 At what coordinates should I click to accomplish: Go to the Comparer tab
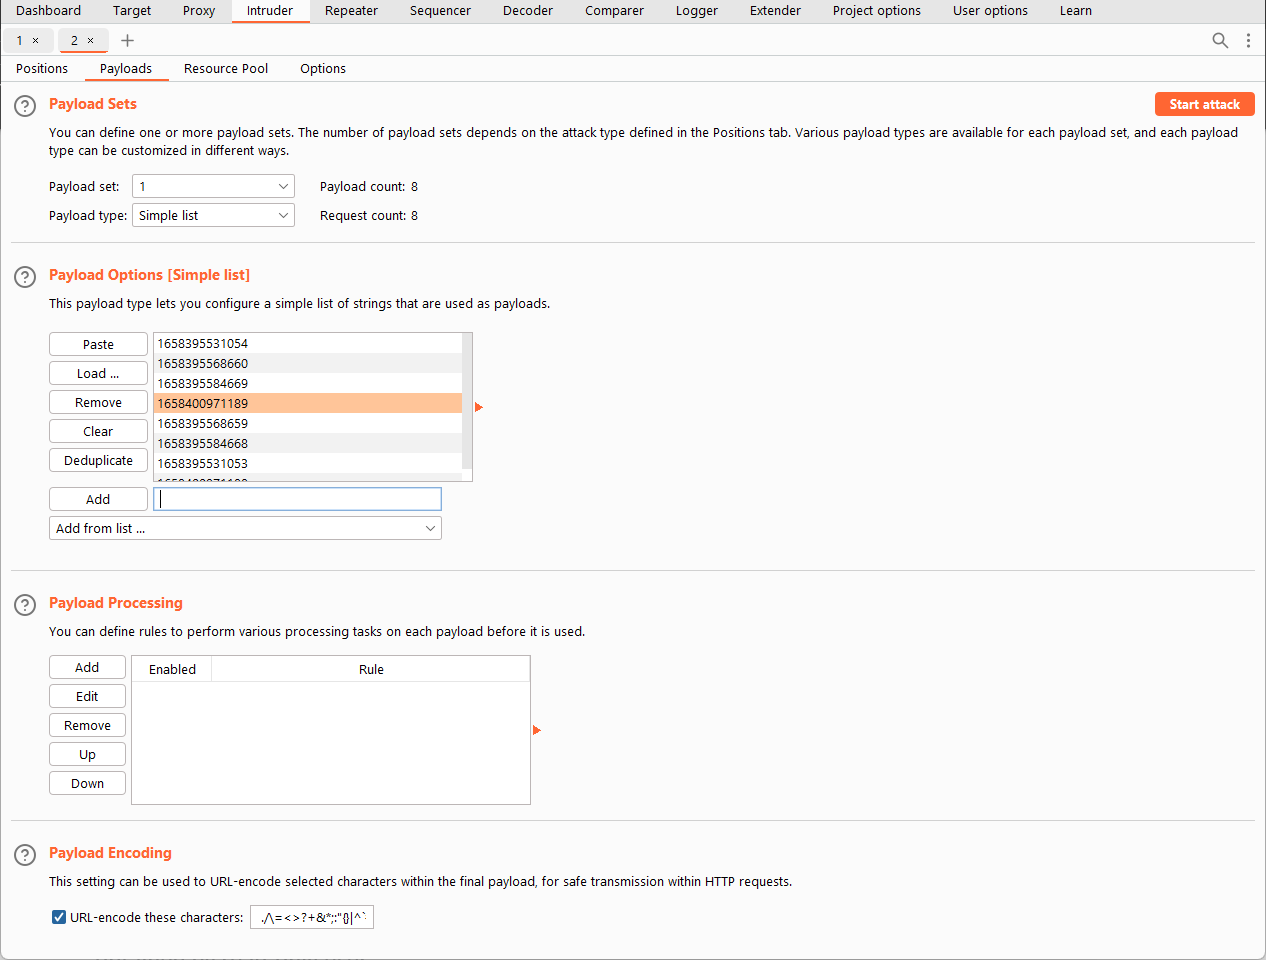[614, 11]
